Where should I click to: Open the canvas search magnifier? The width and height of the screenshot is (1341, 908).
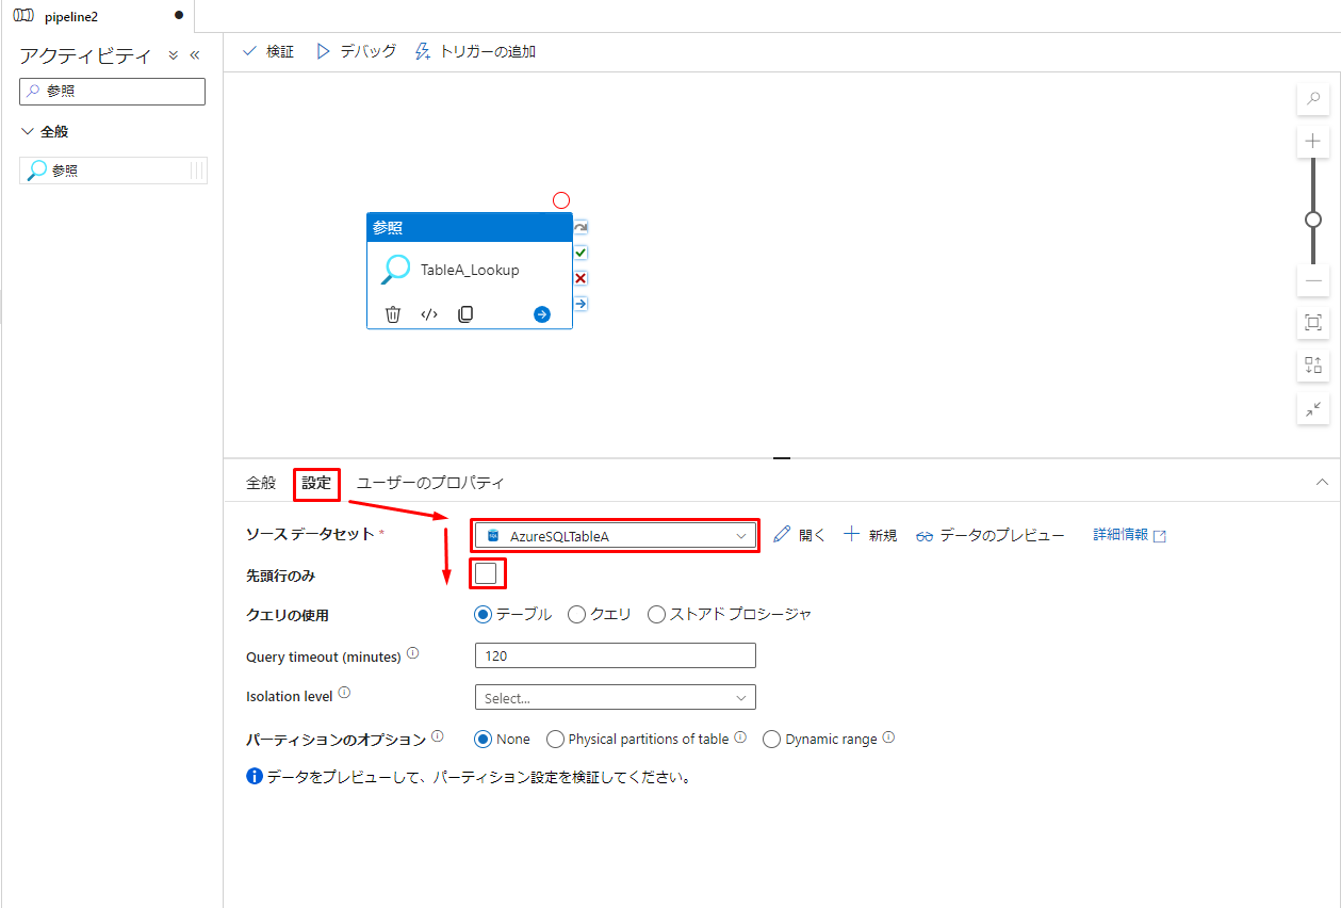(1313, 98)
